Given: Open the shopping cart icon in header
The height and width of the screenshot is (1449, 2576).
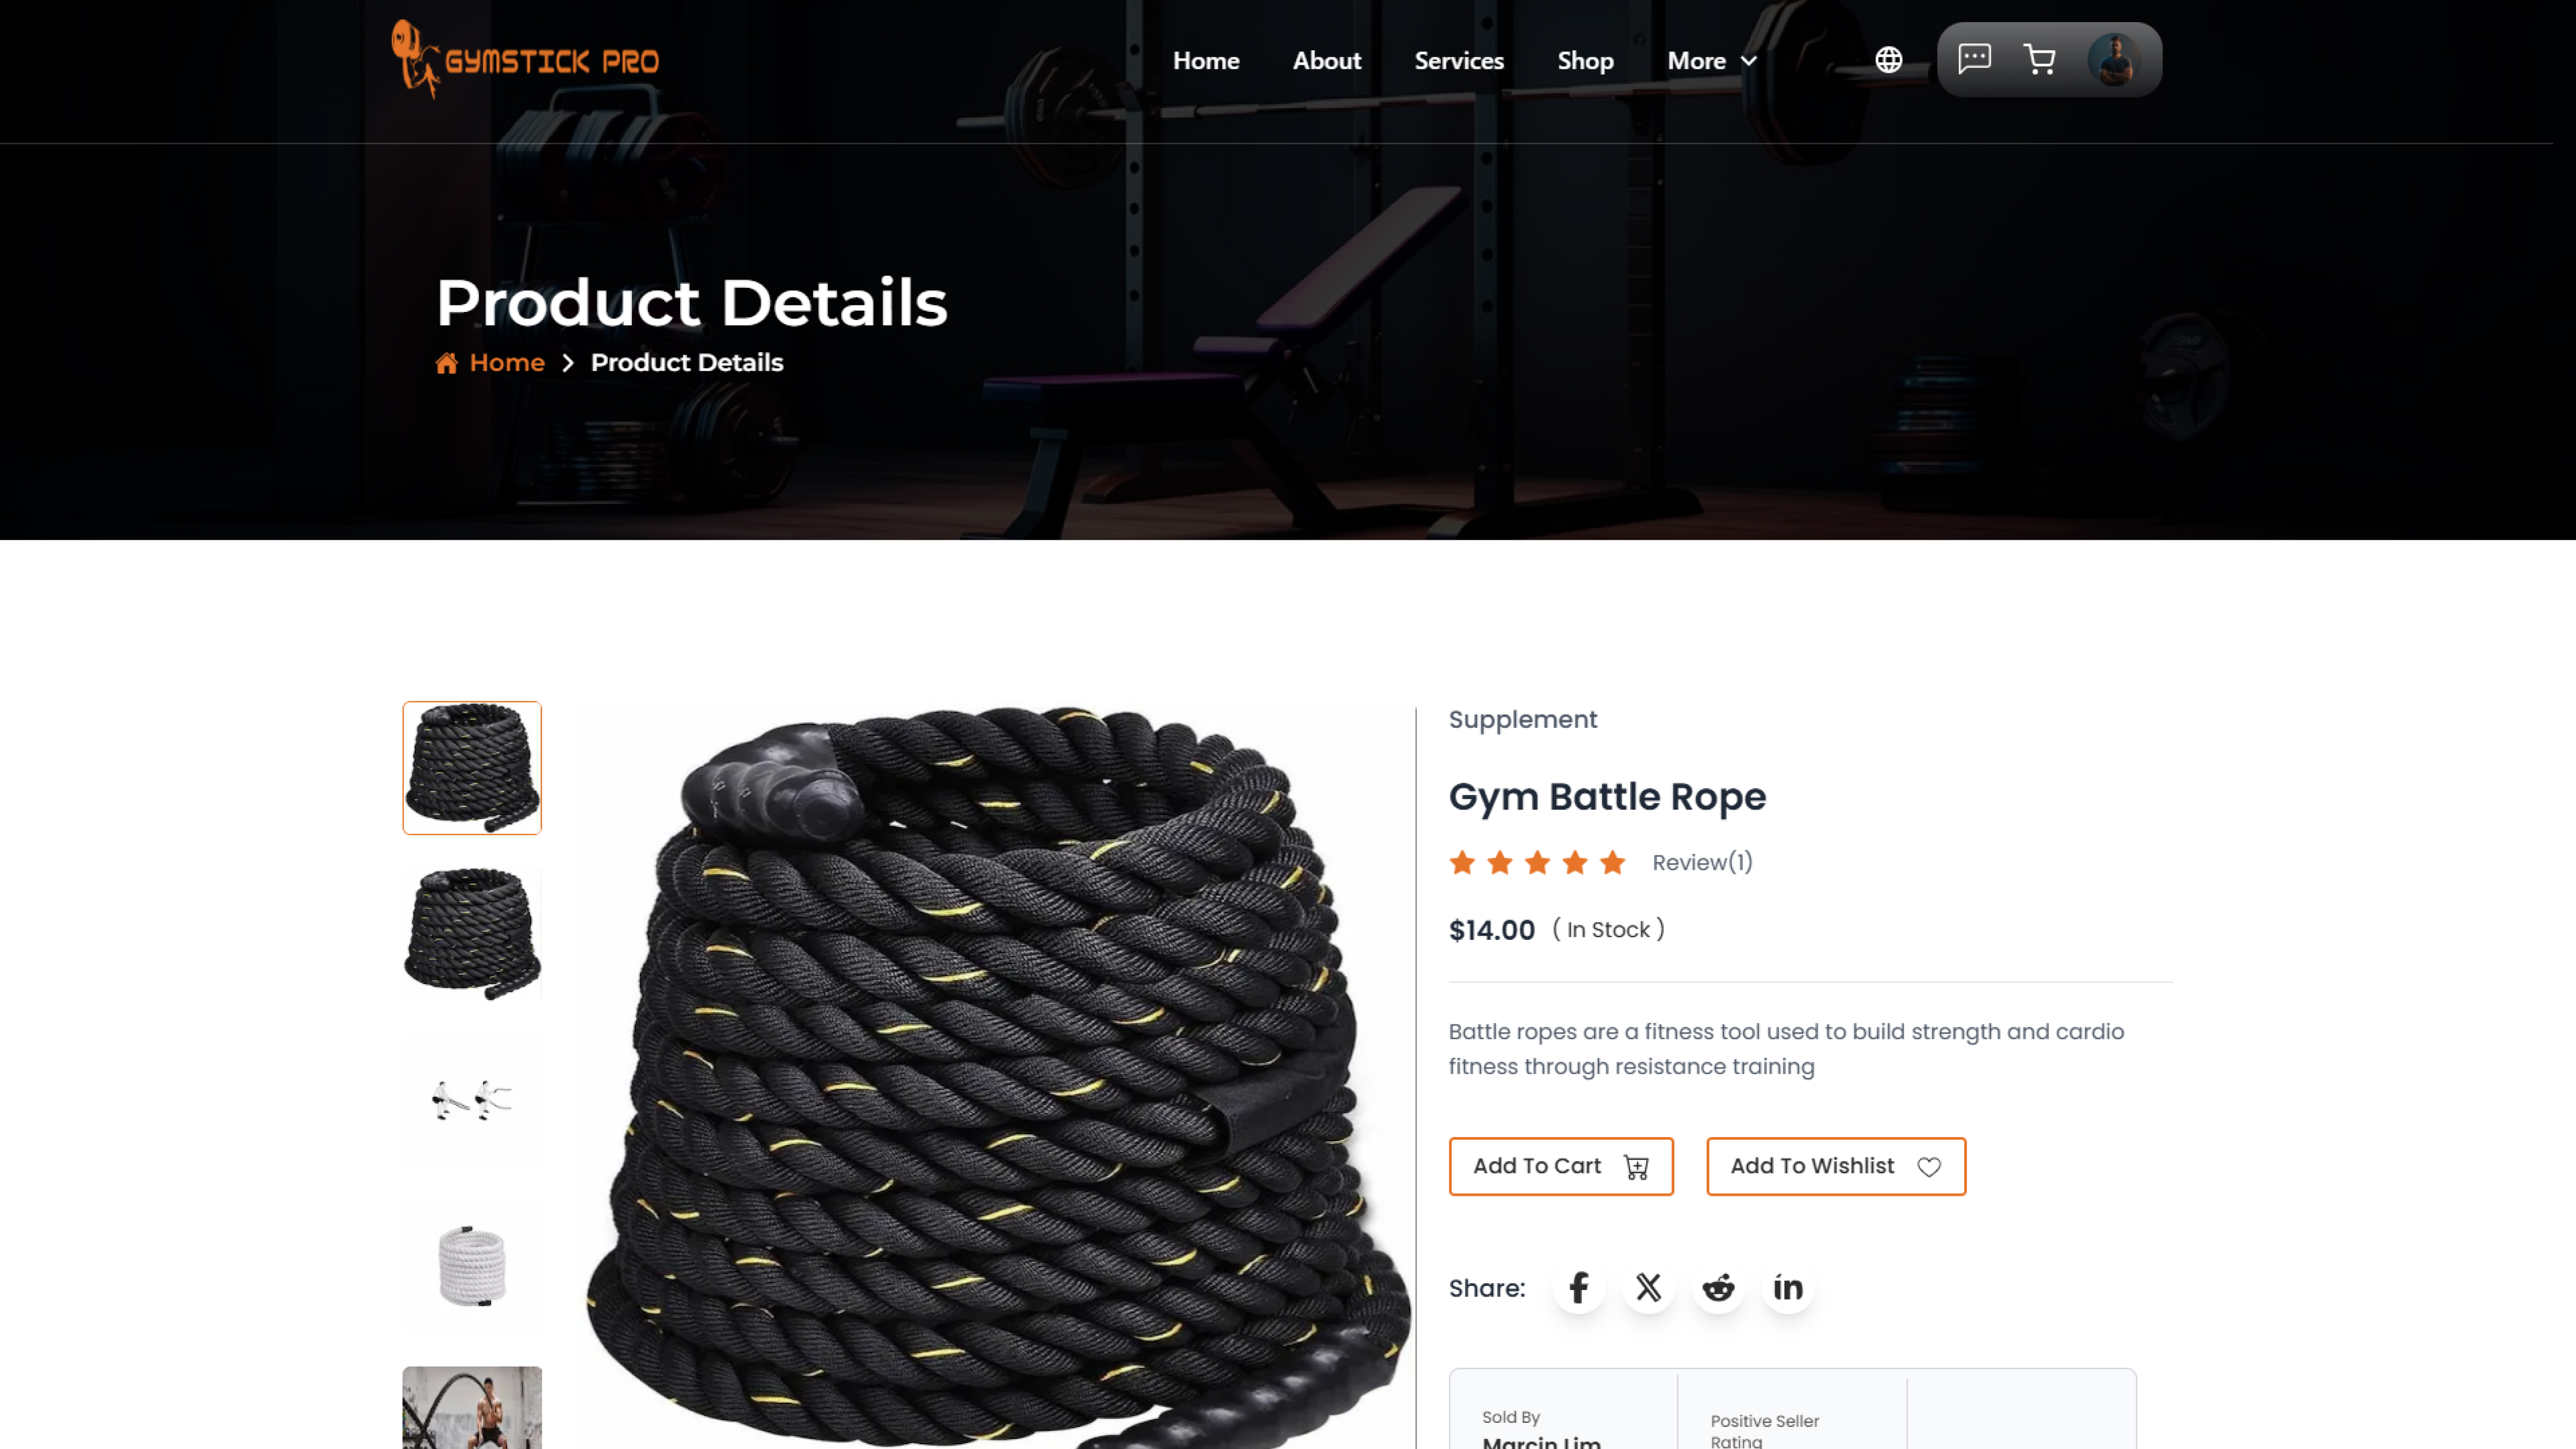Looking at the screenshot, I should [x=2039, y=60].
